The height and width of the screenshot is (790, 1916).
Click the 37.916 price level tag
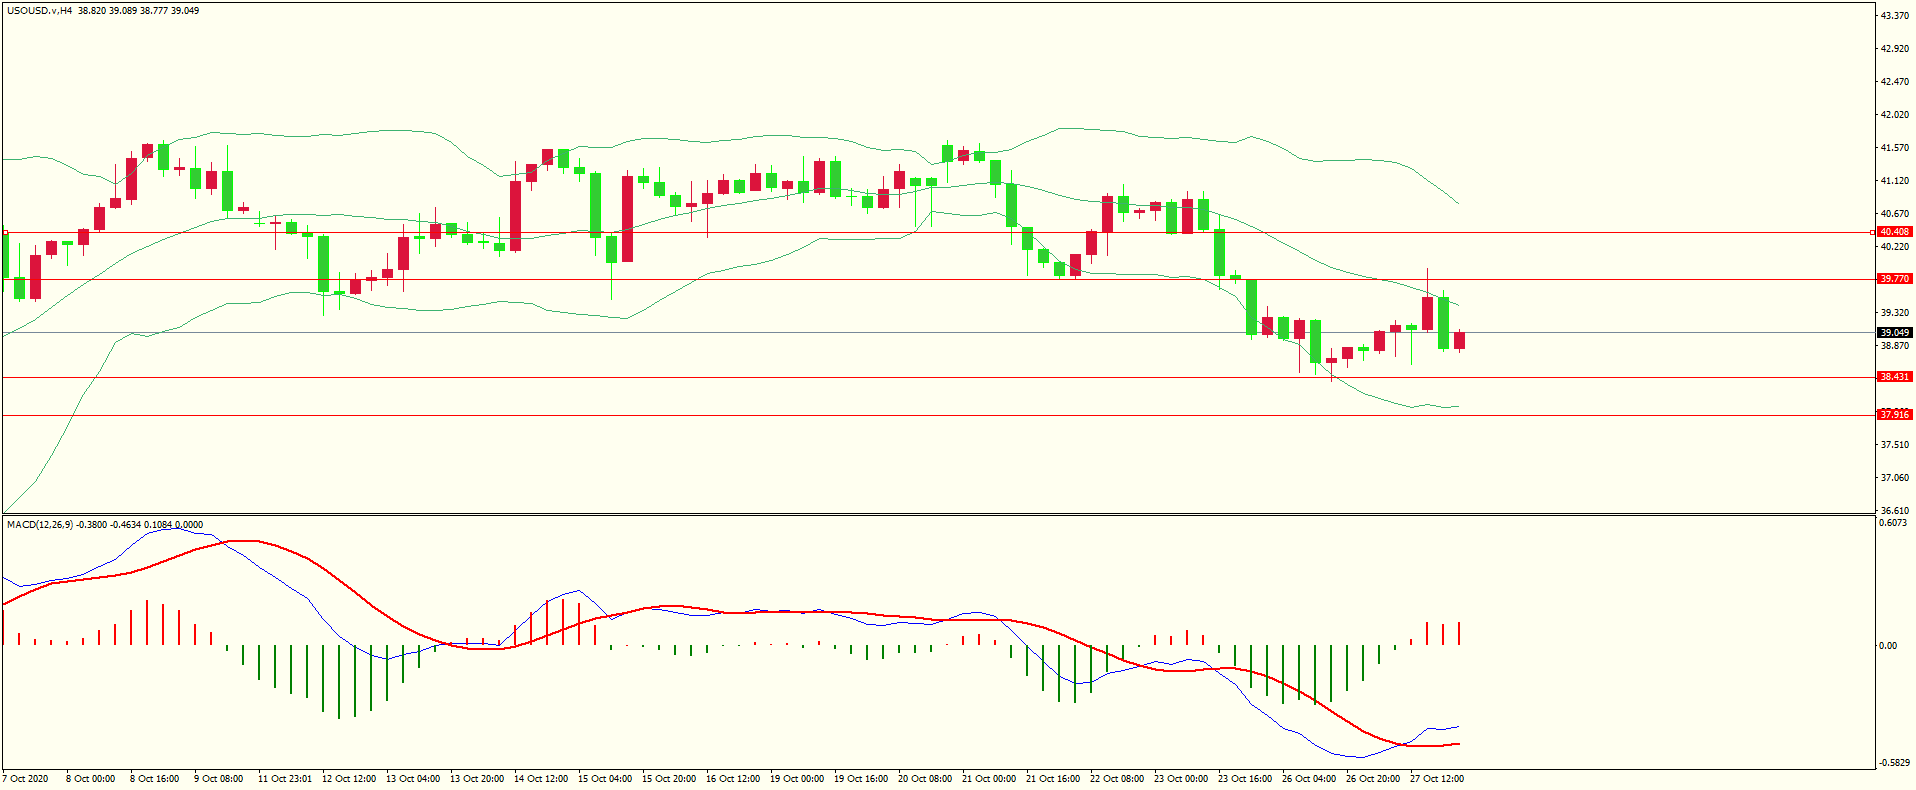click(1895, 414)
